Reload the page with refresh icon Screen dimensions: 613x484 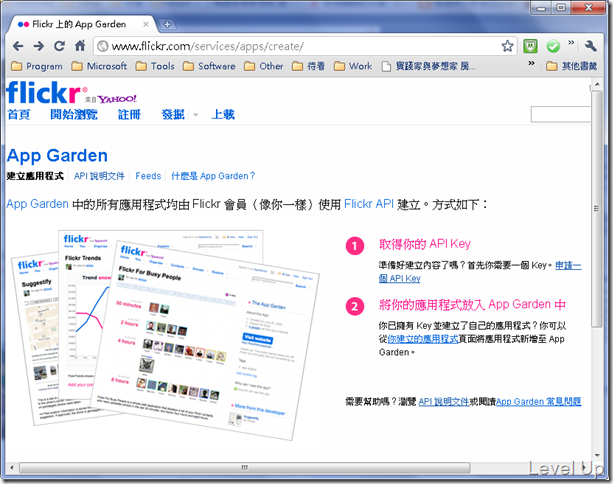click(x=59, y=46)
